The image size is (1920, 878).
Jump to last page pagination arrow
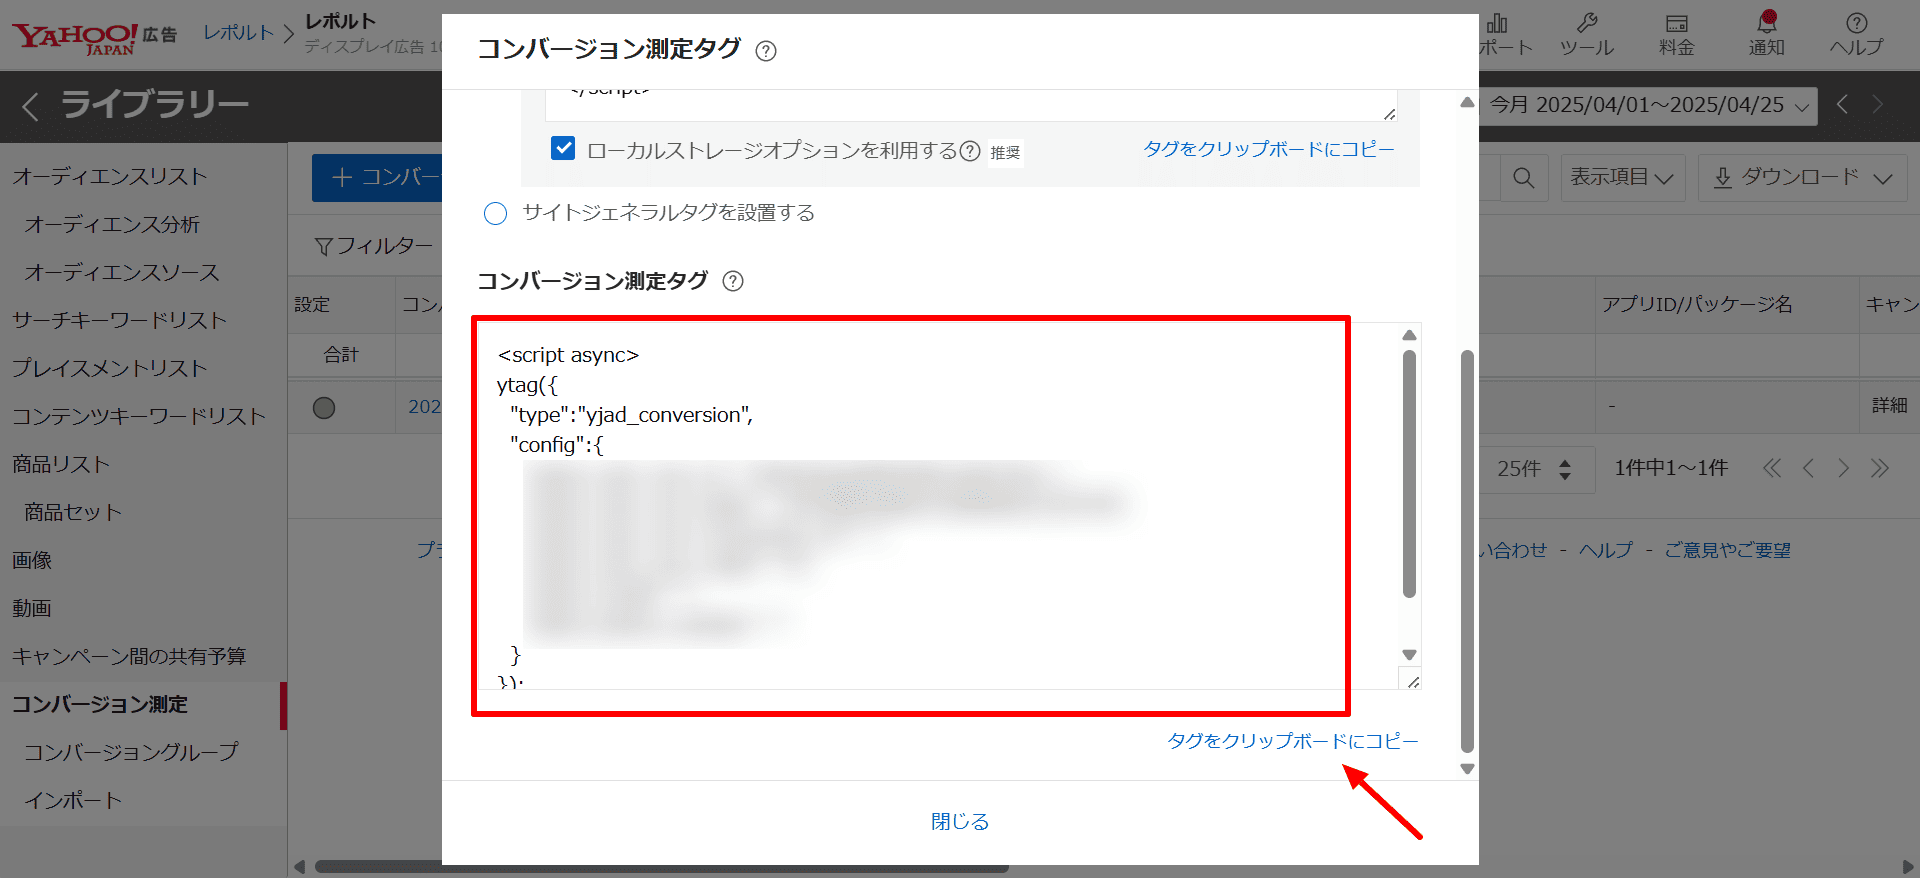click(1880, 468)
